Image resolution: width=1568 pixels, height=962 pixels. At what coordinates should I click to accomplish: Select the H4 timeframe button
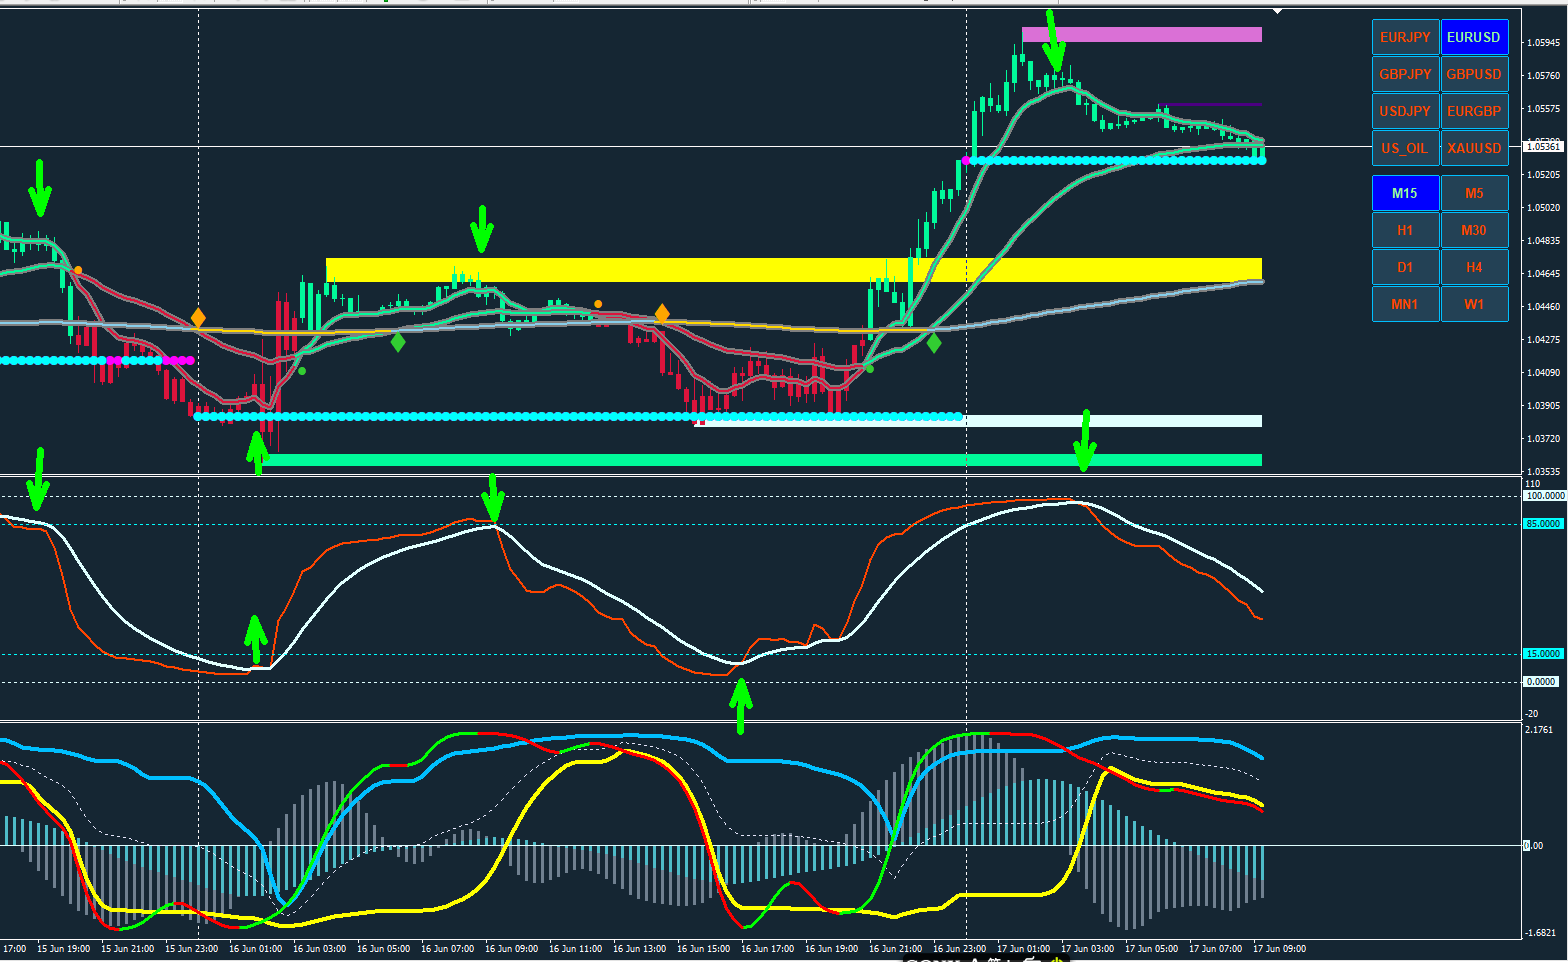click(x=1474, y=267)
